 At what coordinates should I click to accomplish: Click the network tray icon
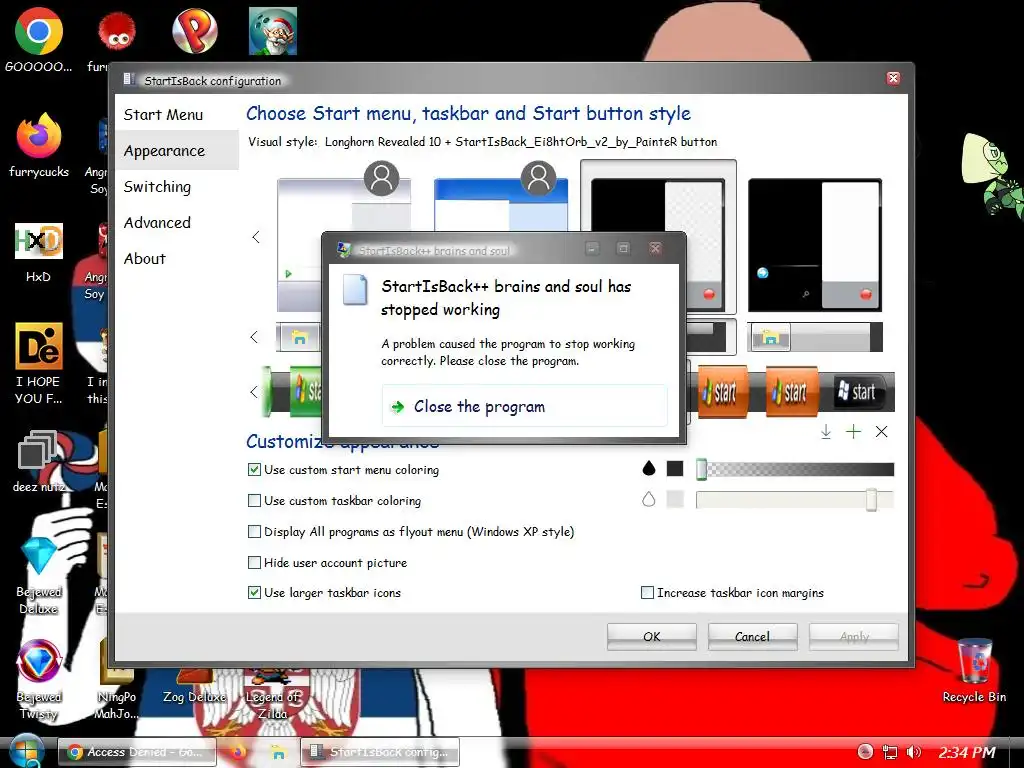(x=889, y=752)
